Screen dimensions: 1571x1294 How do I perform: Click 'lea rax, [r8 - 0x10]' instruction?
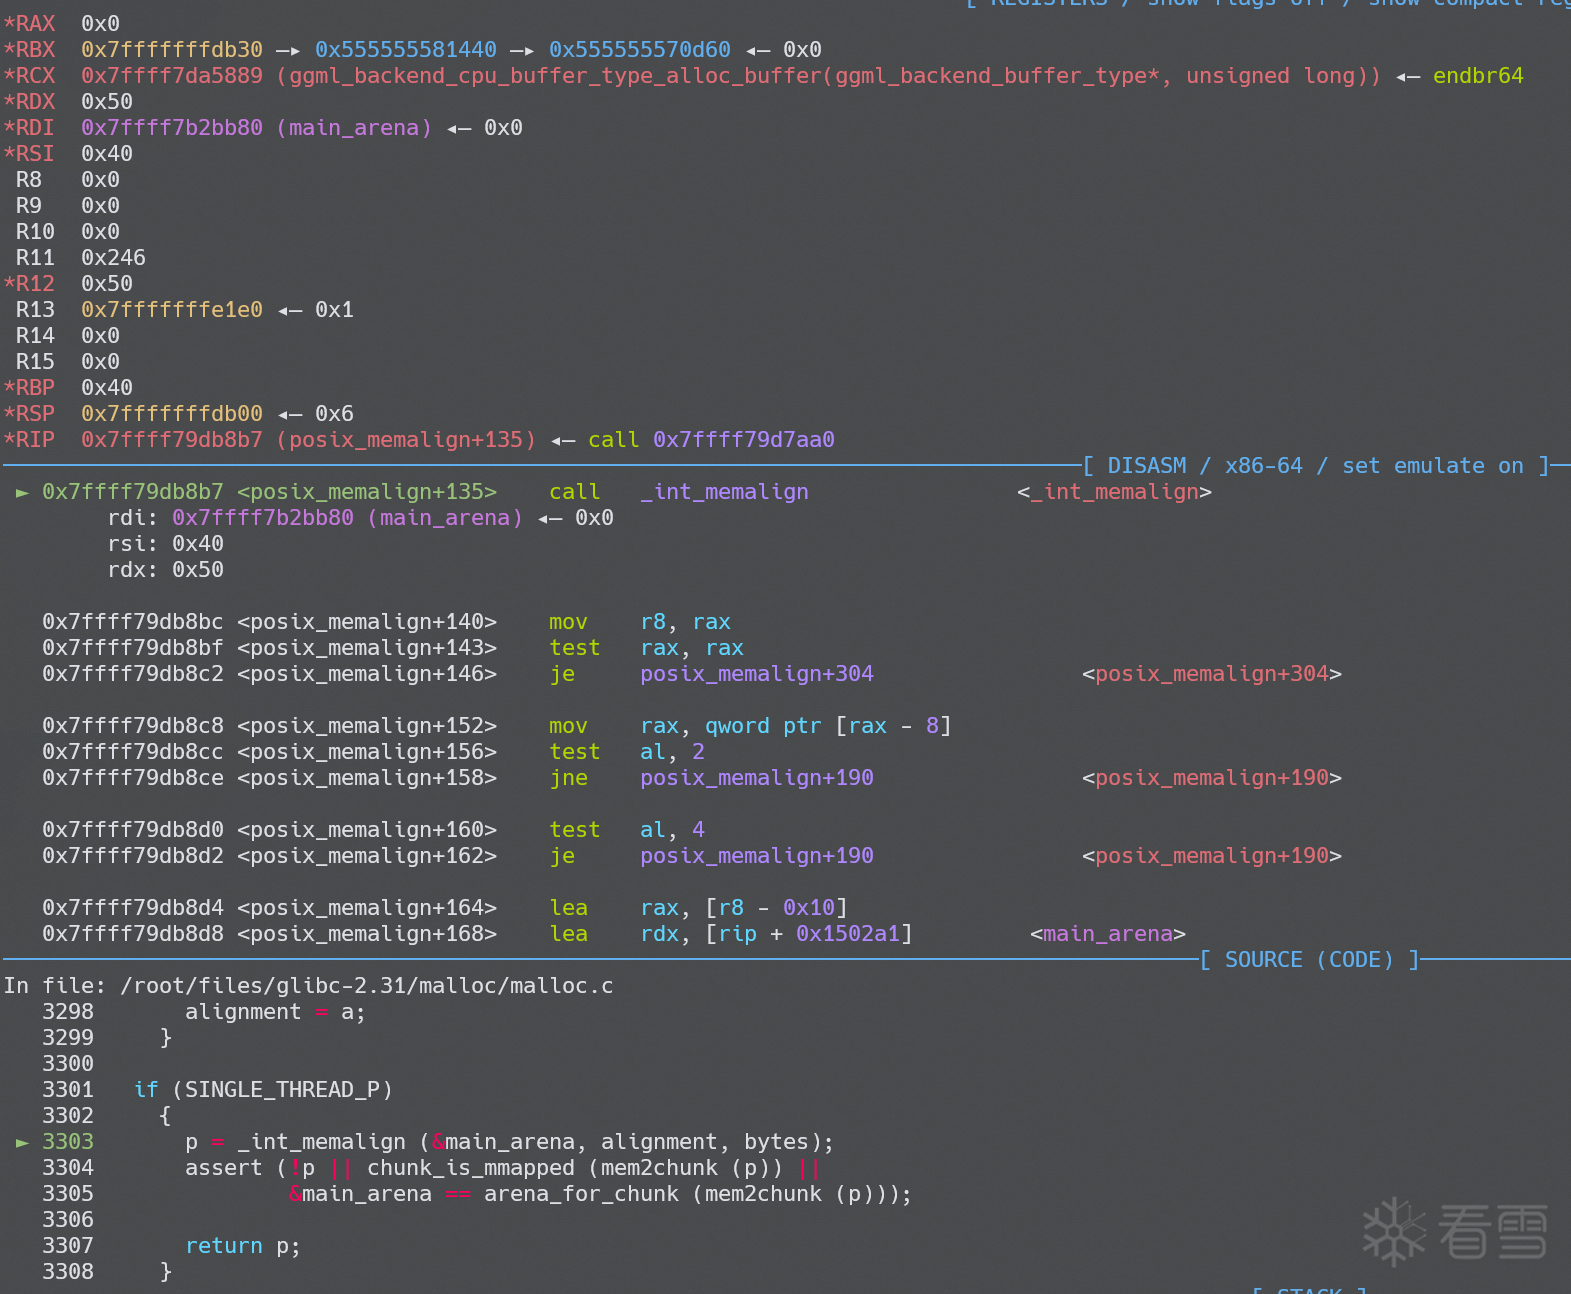point(698,907)
